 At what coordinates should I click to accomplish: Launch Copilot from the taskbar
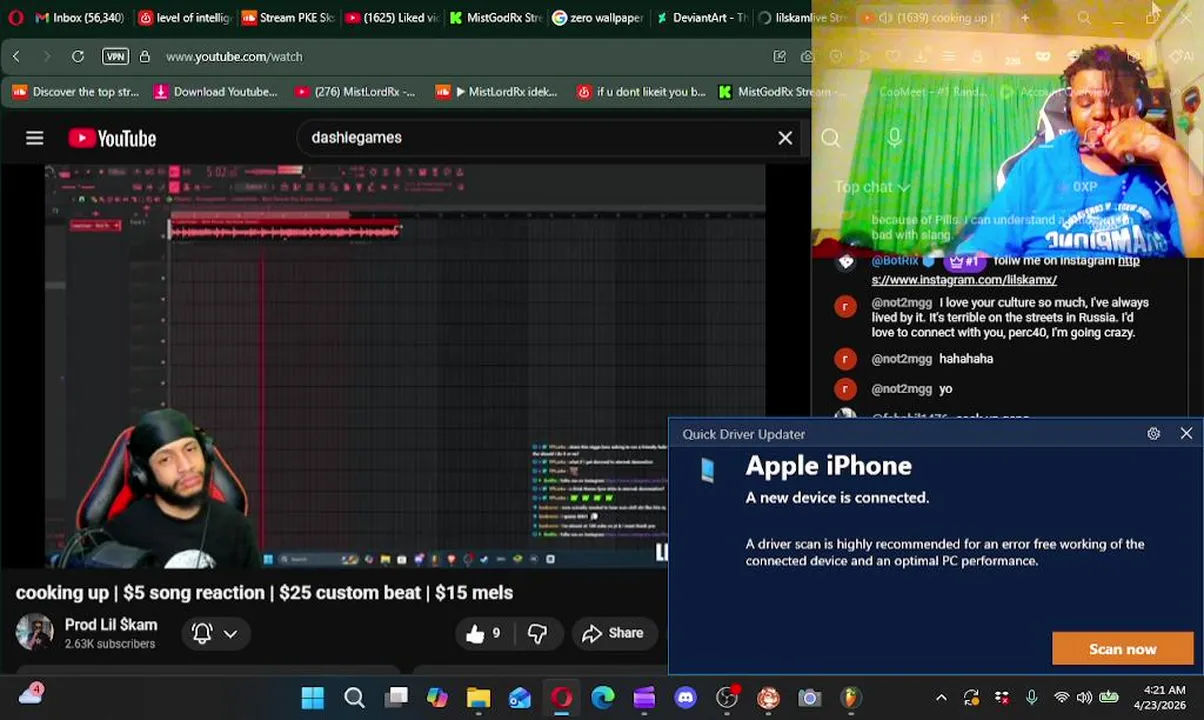[437, 697]
